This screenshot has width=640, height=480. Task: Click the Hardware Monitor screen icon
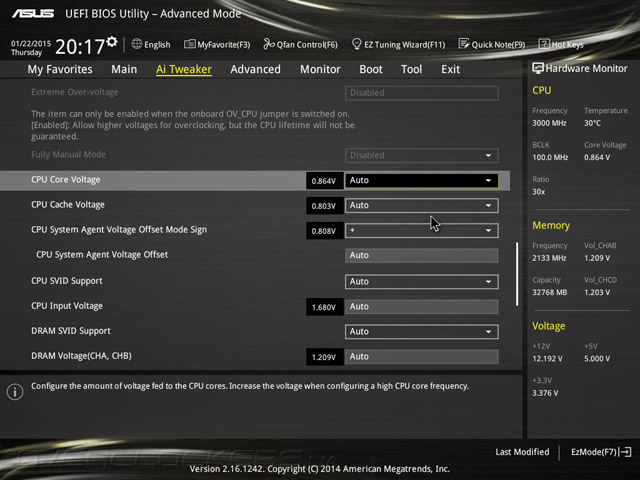point(538,68)
